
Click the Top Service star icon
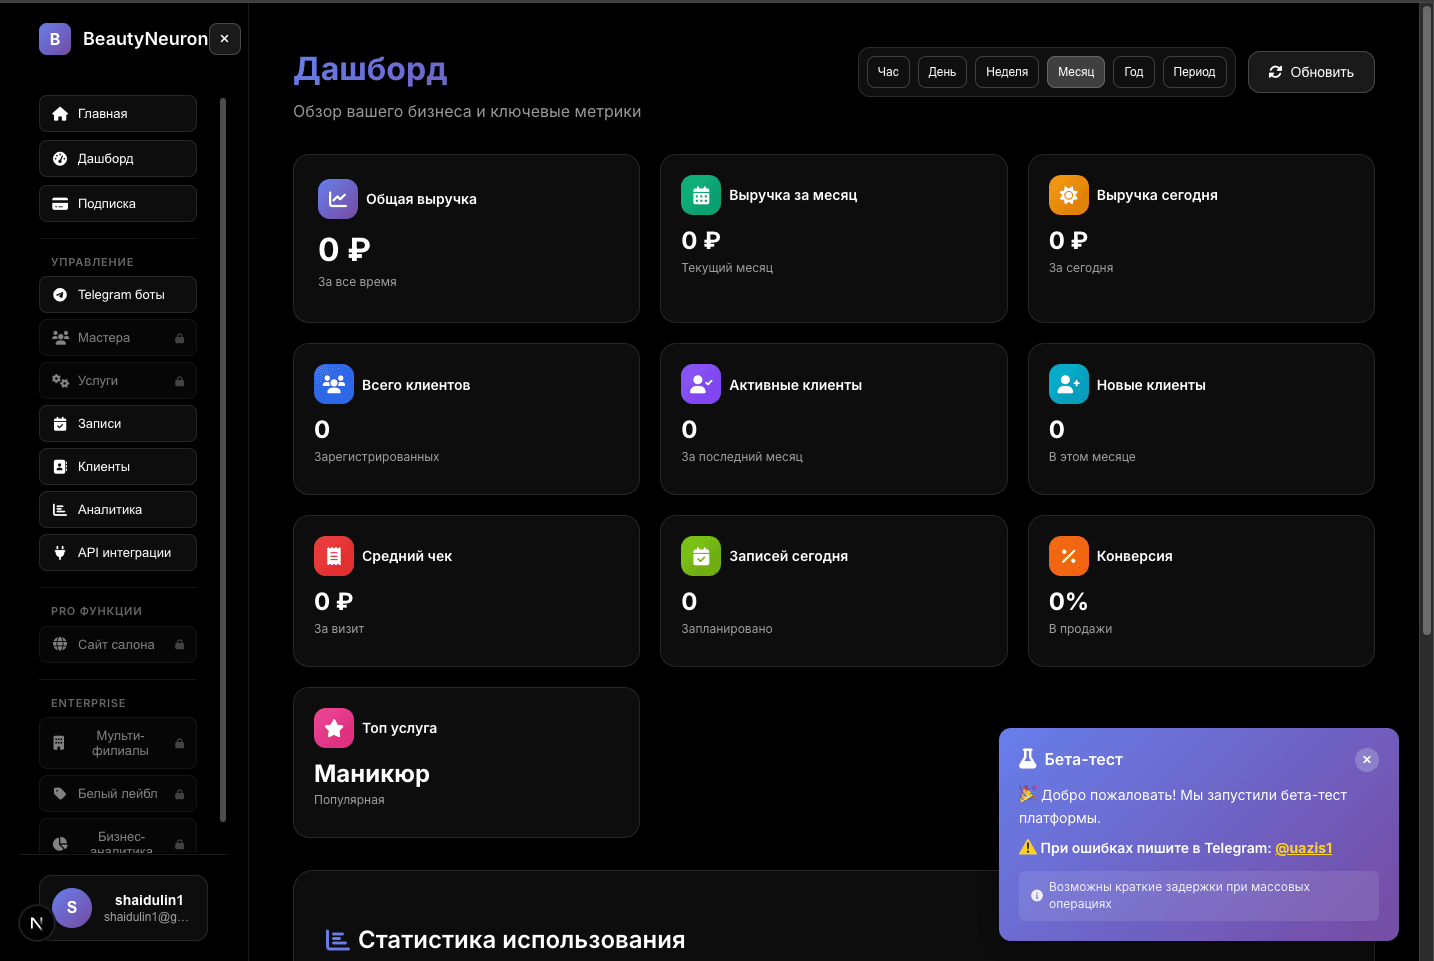pyautogui.click(x=334, y=728)
